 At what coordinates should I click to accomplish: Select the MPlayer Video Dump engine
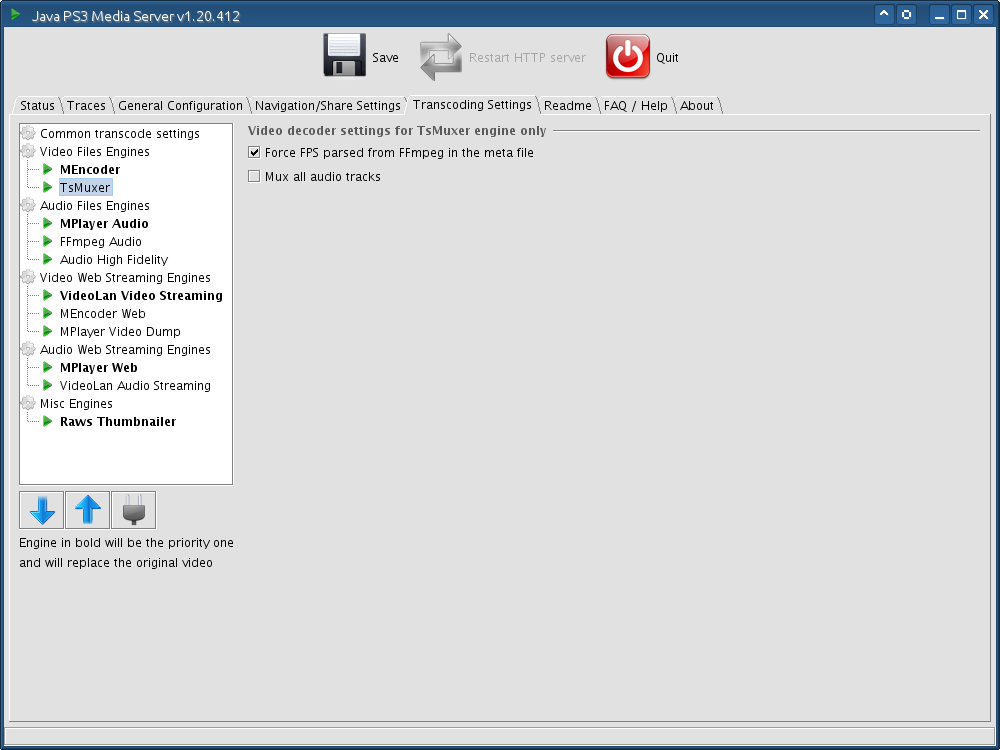point(121,332)
